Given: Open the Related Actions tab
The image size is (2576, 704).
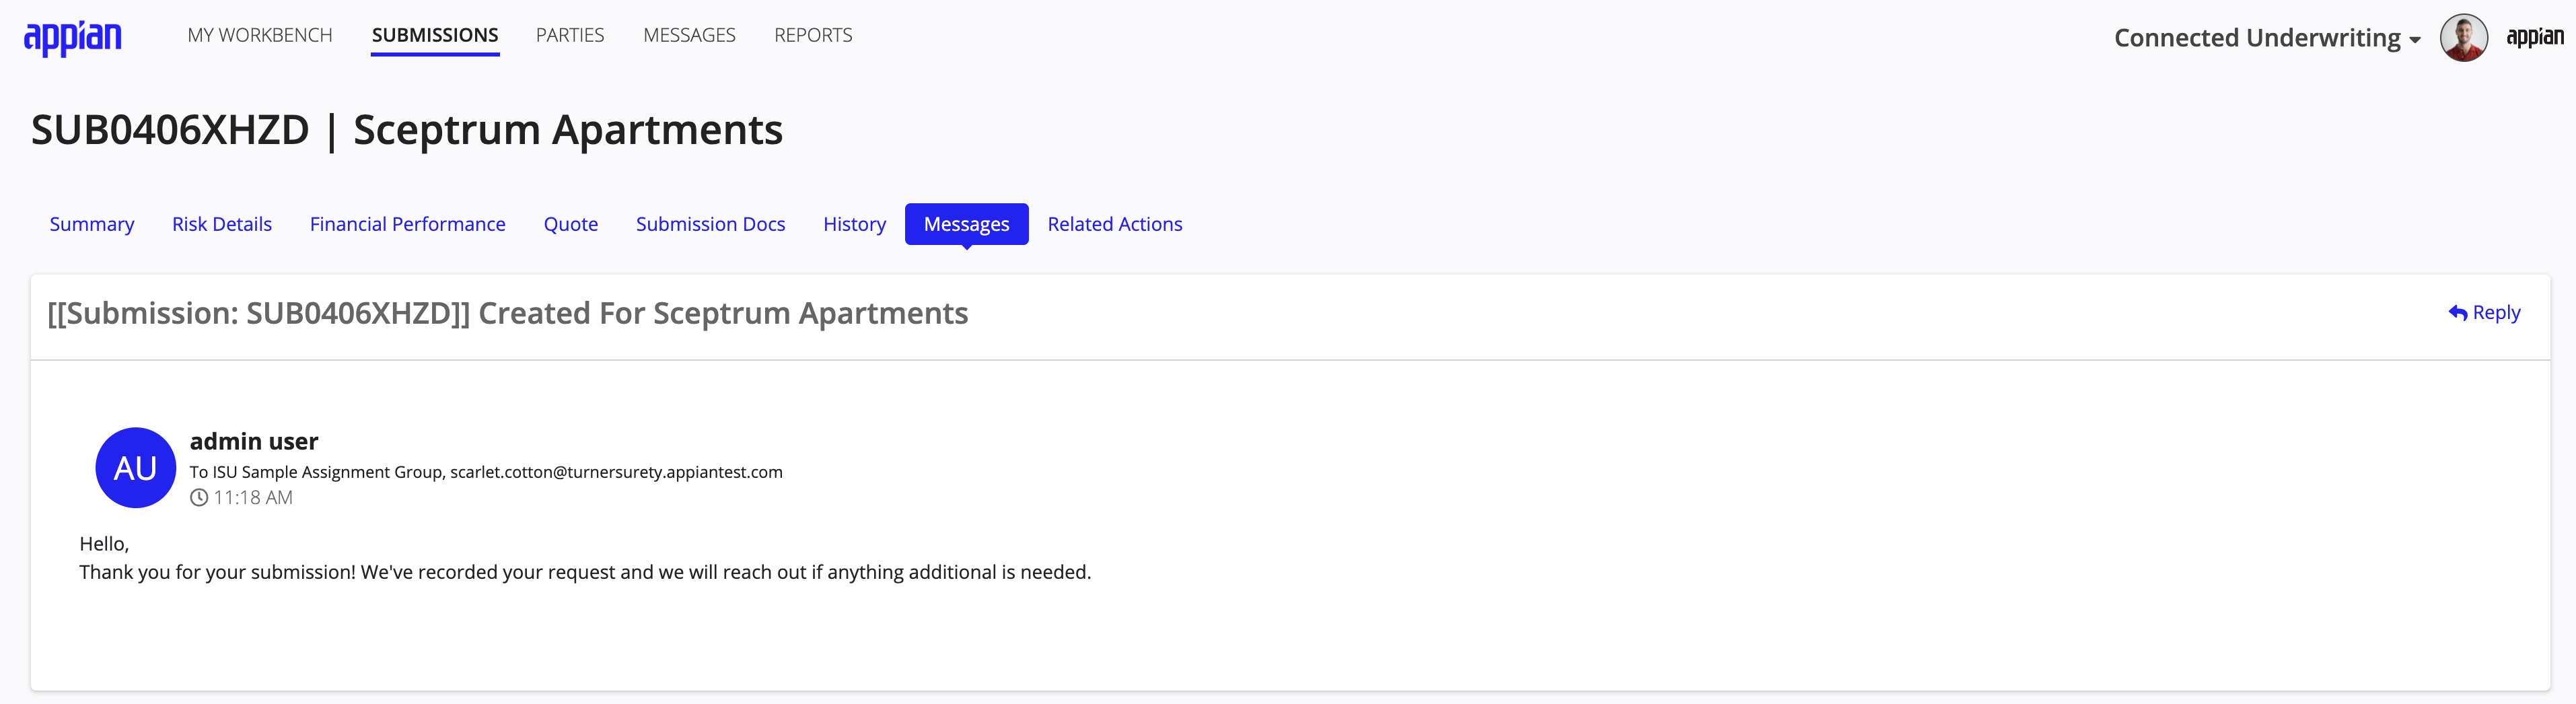Looking at the screenshot, I should [1115, 224].
